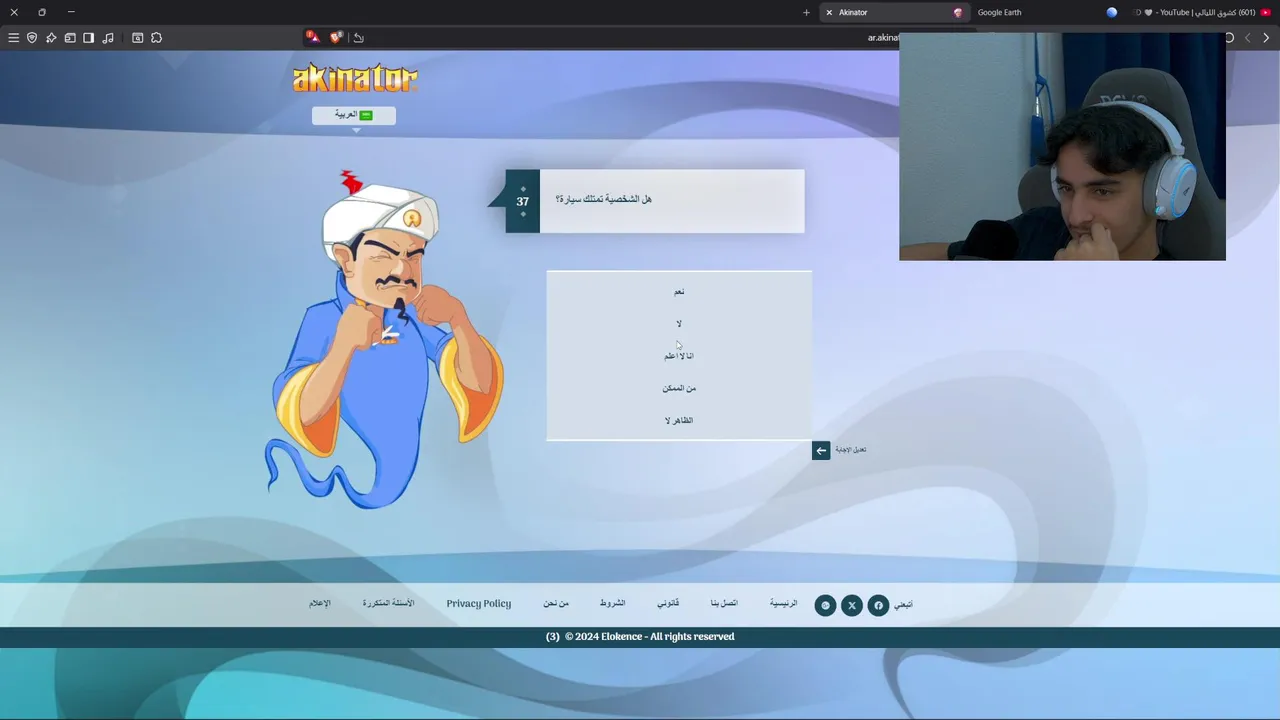This screenshot has width=1280, height=720.
Task: Click the الشروط footer link
Action: 612,604
